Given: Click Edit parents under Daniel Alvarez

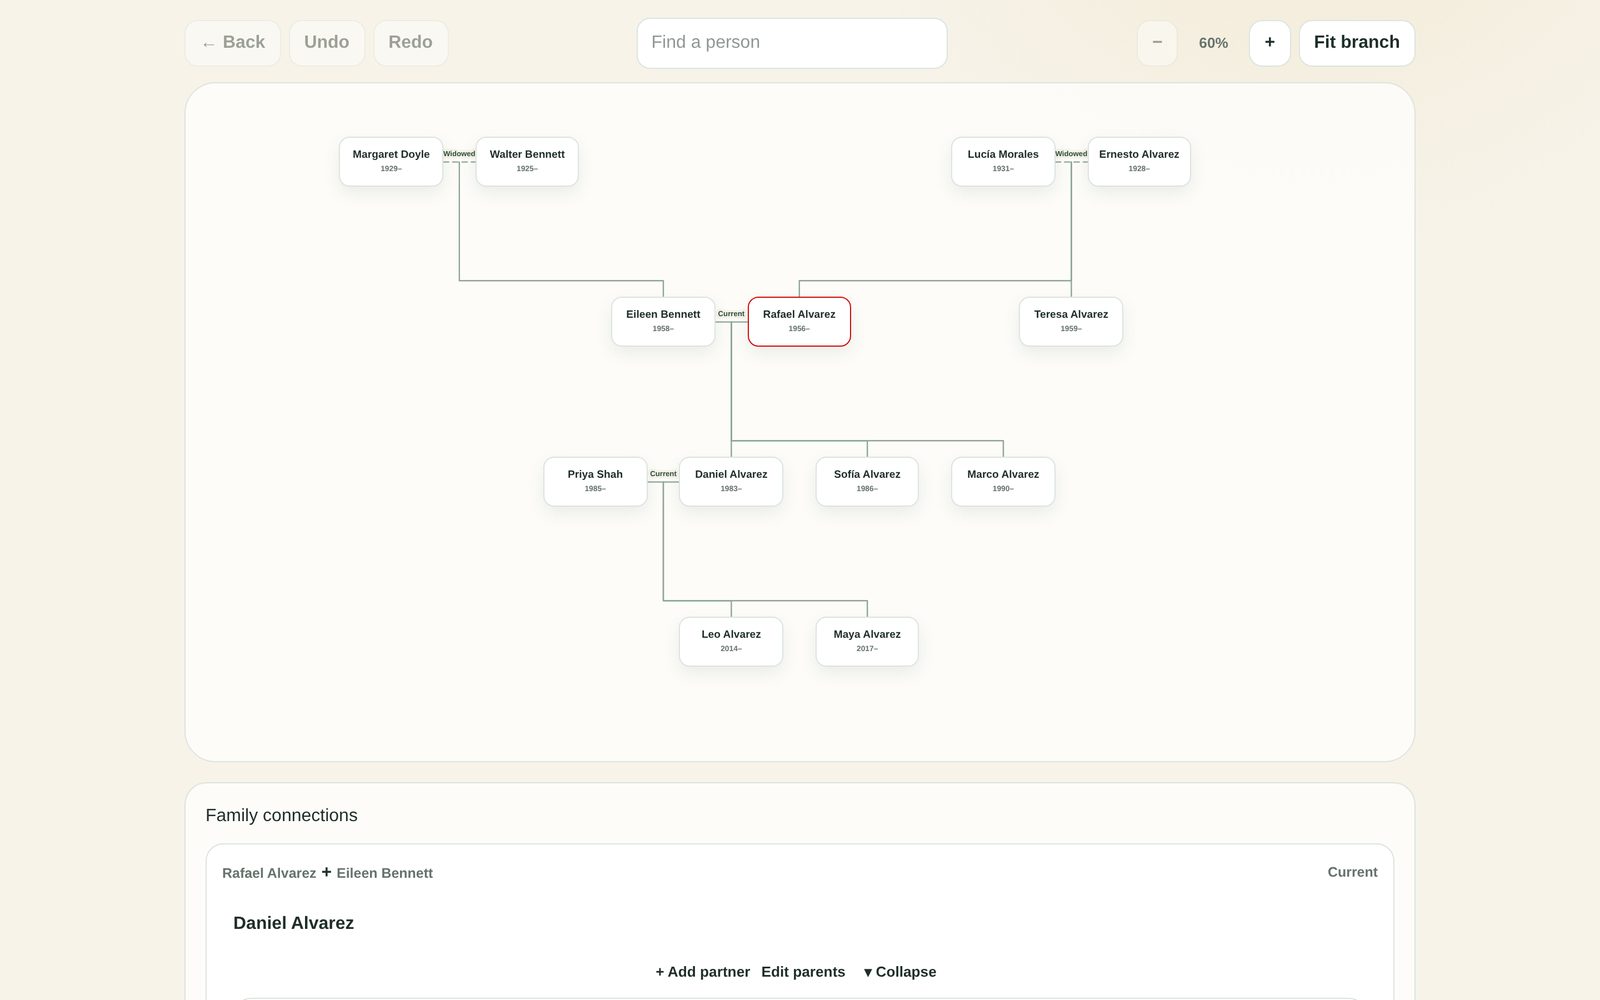Looking at the screenshot, I should point(803,972).
